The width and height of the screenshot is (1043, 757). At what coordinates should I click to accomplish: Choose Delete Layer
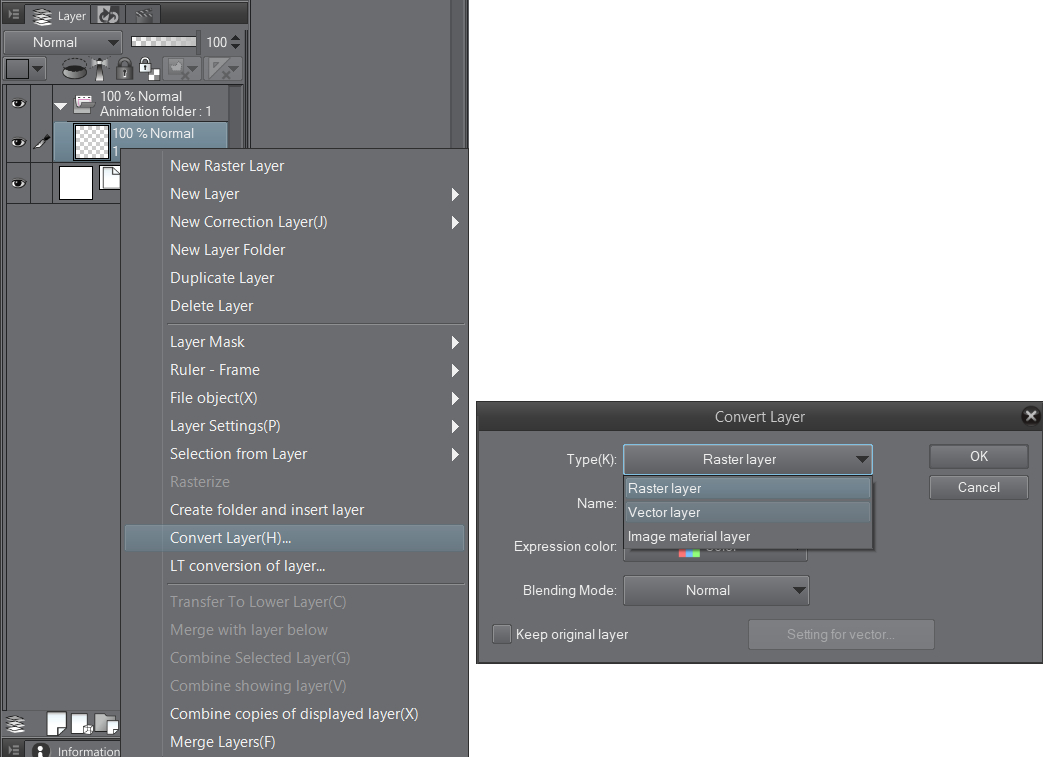tap(294, 305)
